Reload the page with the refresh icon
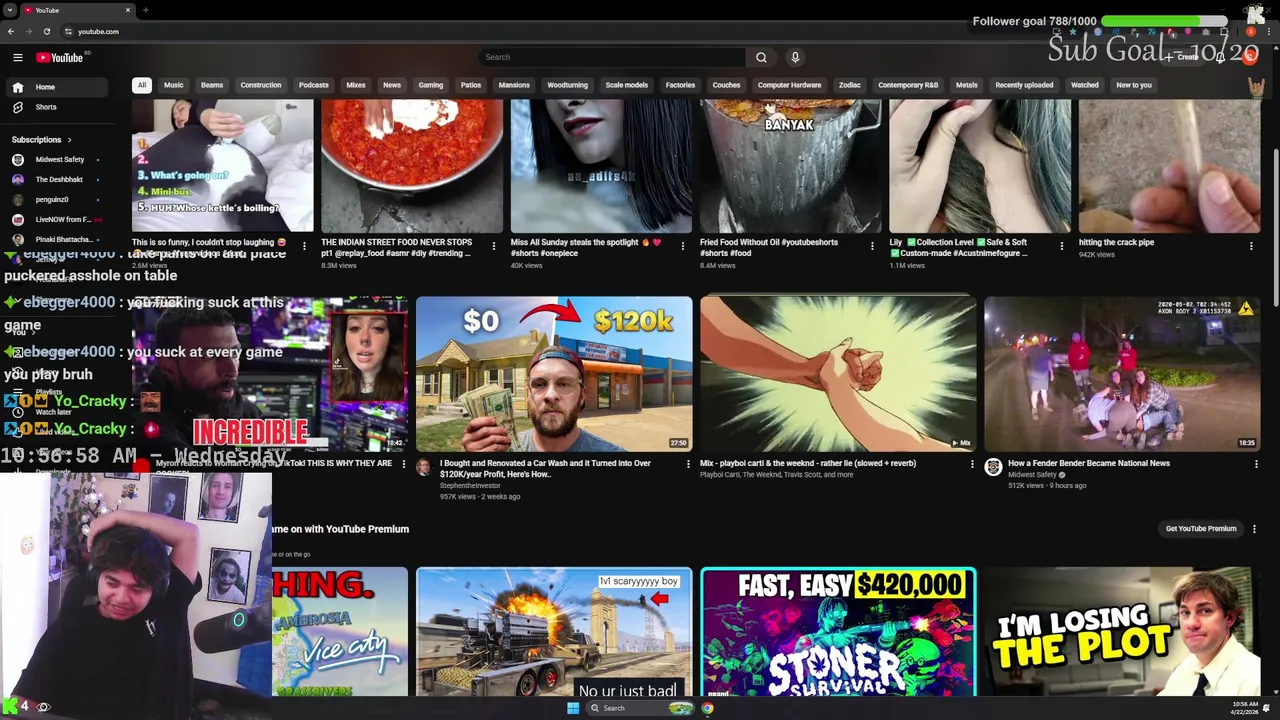This screenshot has height=720, width=1280. (45, 31)
